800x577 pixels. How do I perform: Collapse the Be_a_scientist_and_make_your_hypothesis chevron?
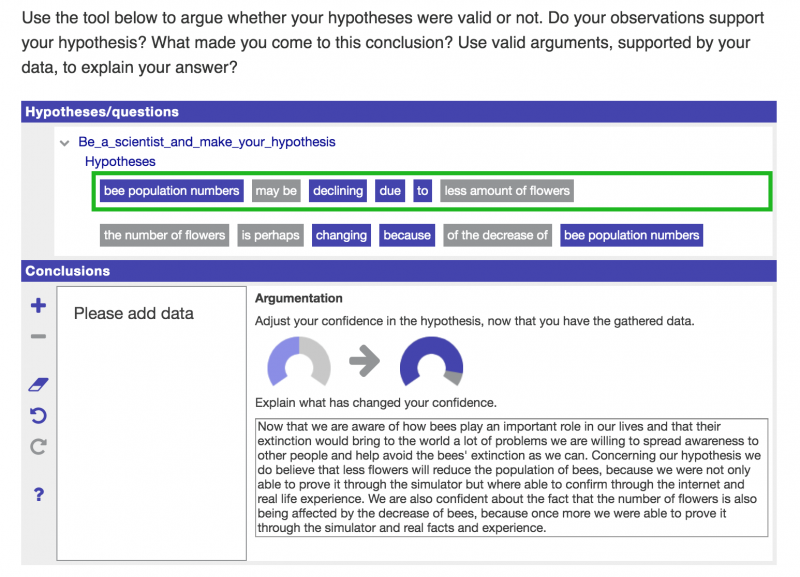coord(65,143)
